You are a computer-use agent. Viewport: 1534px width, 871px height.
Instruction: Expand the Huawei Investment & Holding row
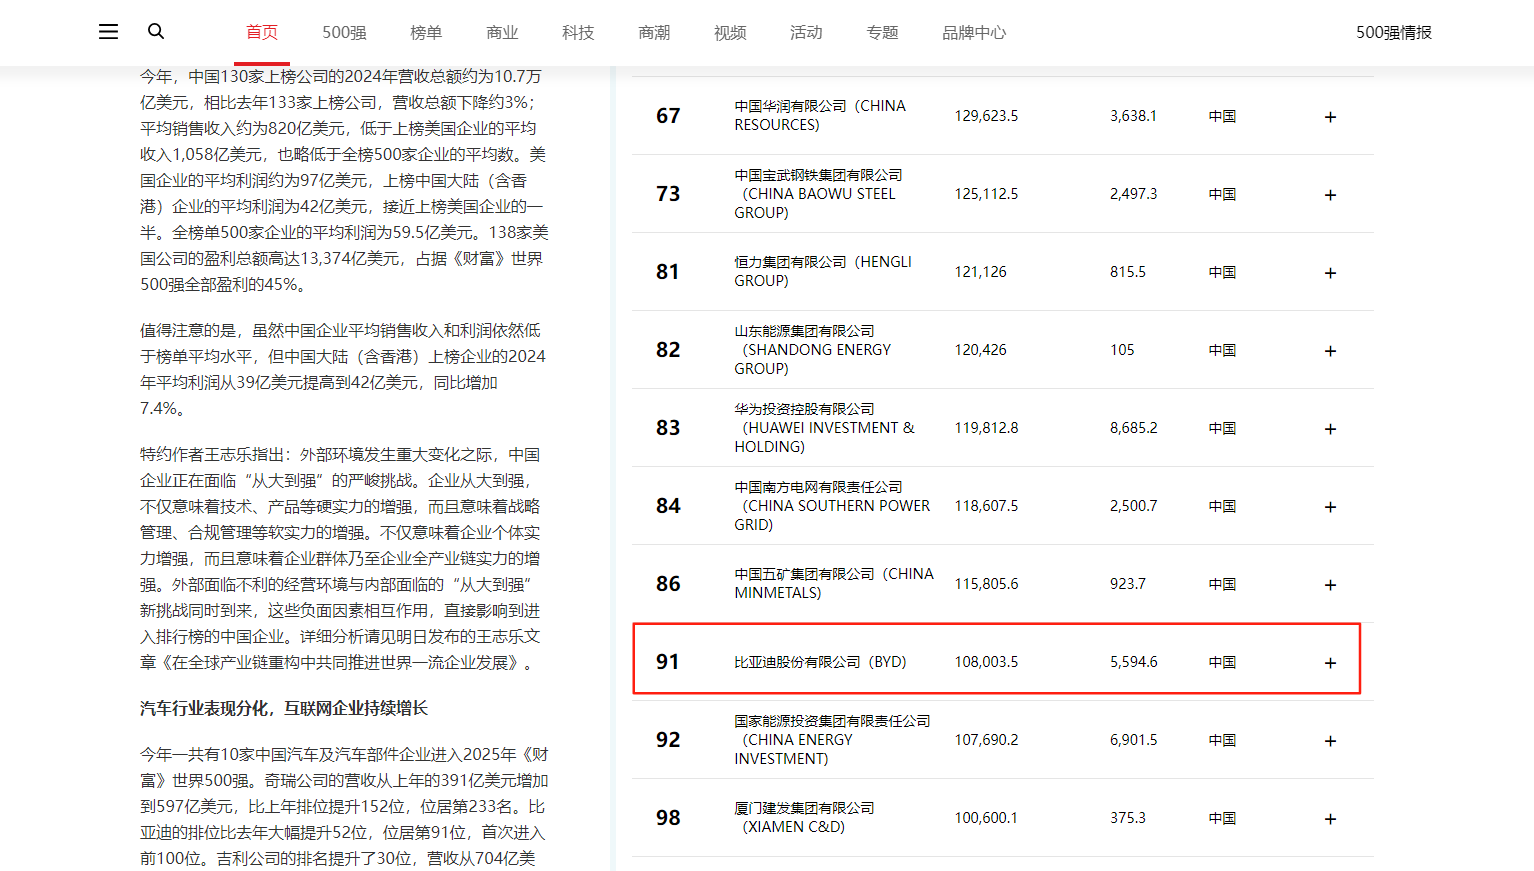pyautogui.click(x=1330, y=429)
